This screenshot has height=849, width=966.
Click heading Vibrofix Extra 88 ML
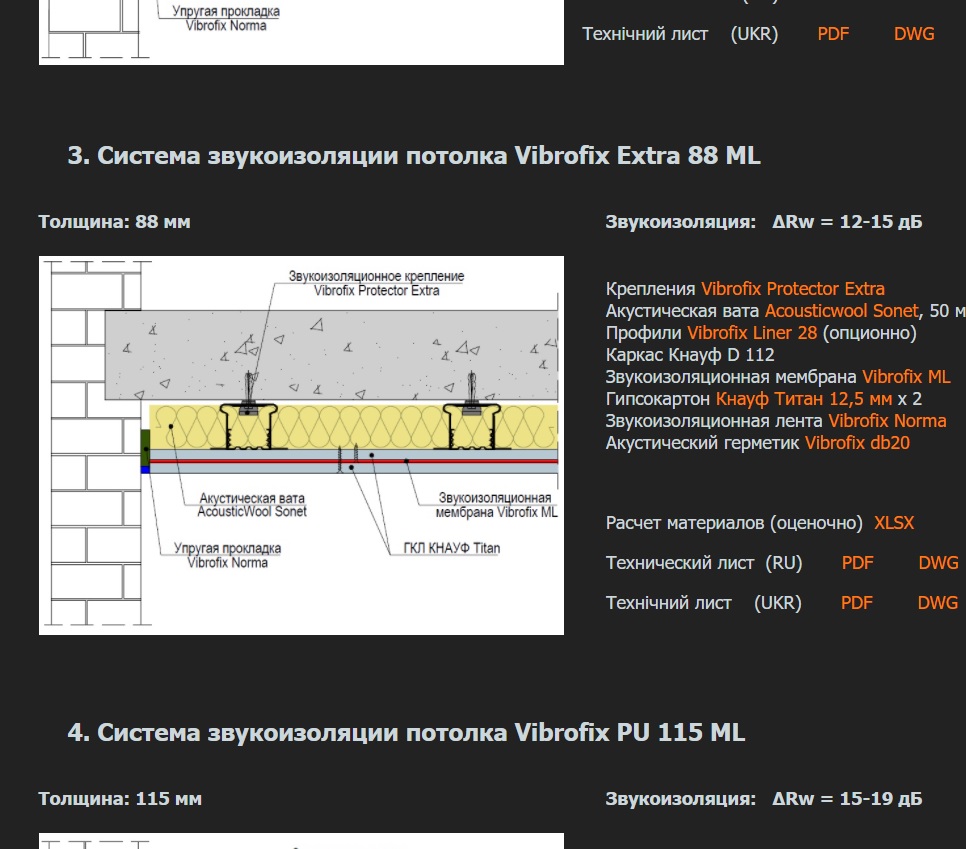[414, 156]
